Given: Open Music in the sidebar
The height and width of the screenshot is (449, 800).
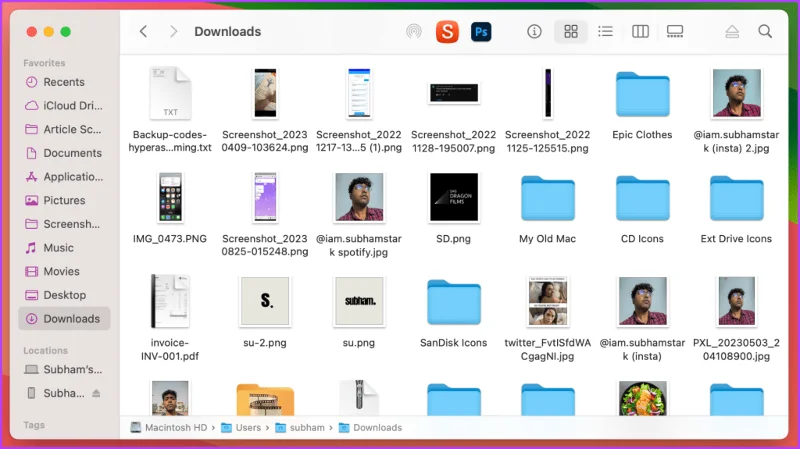Looking at the screenshot, I should pos(64,247).
